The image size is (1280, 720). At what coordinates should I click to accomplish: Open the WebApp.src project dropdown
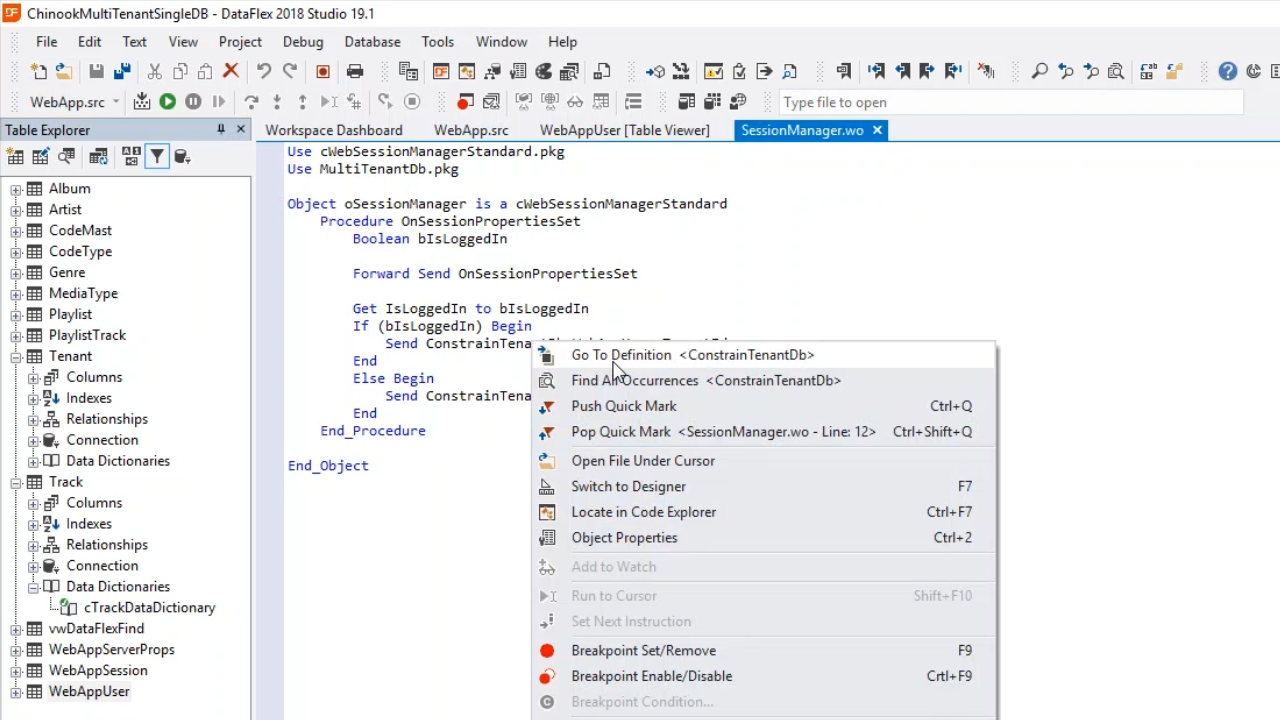[116, 102]
